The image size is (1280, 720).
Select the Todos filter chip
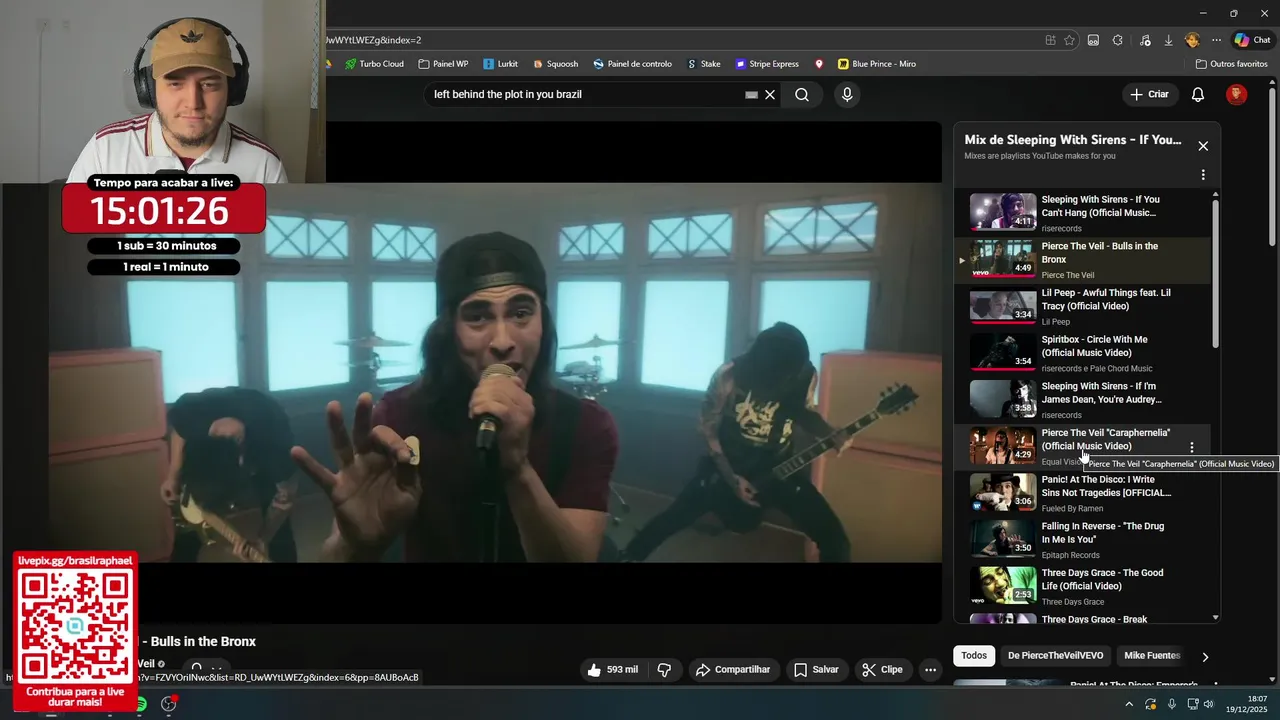(974, 656)
